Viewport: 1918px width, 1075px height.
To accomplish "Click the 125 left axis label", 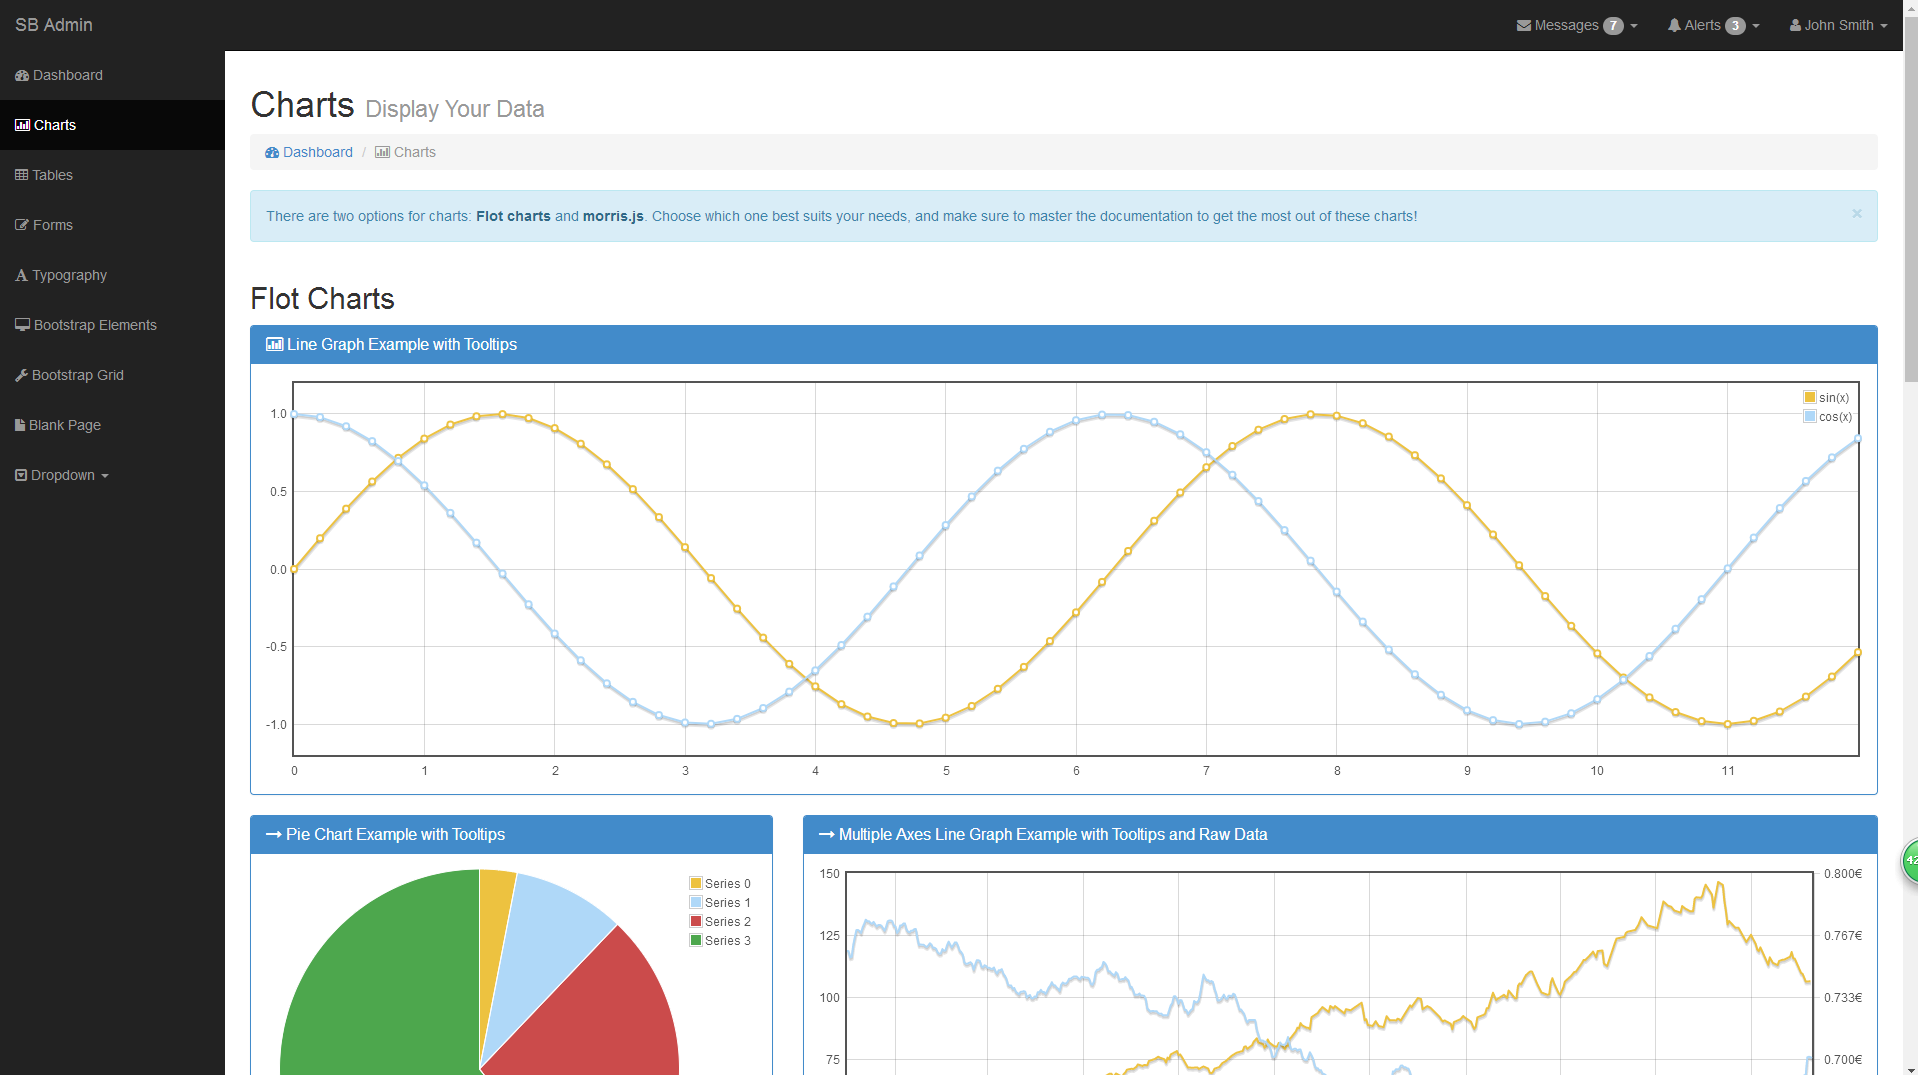I will [x=830, y=936].
